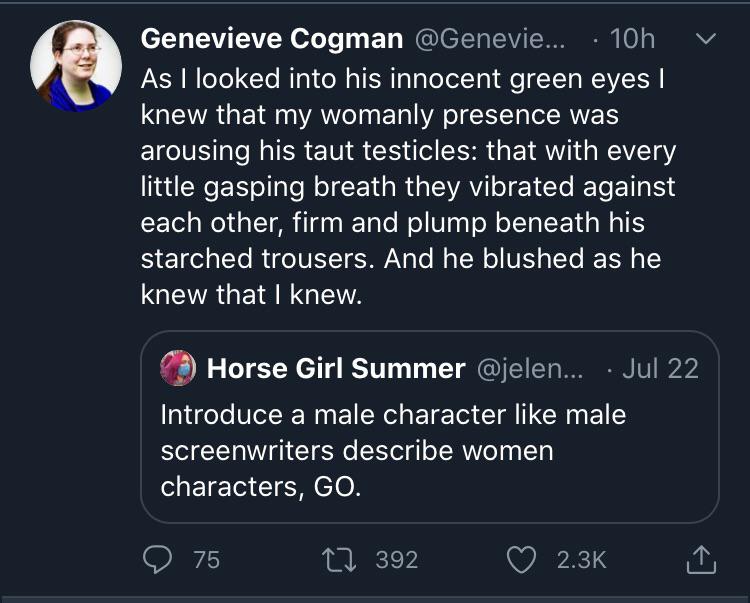View the 392 retweets count
This screenshot has width=750, height=603.
(x=397, y=560)
